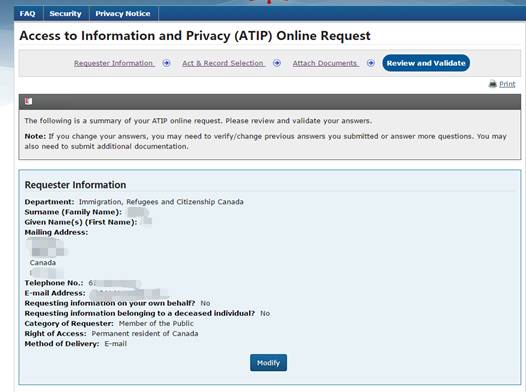The height and width of the screenshot is (392, 526).
Task: Click the blurred Telephone No. value
Action: coord(114,283)
